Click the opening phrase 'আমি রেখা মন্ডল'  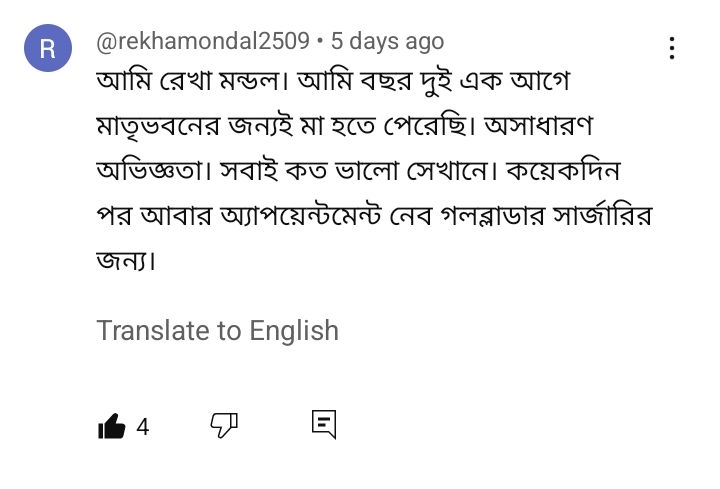pos(188,81)
